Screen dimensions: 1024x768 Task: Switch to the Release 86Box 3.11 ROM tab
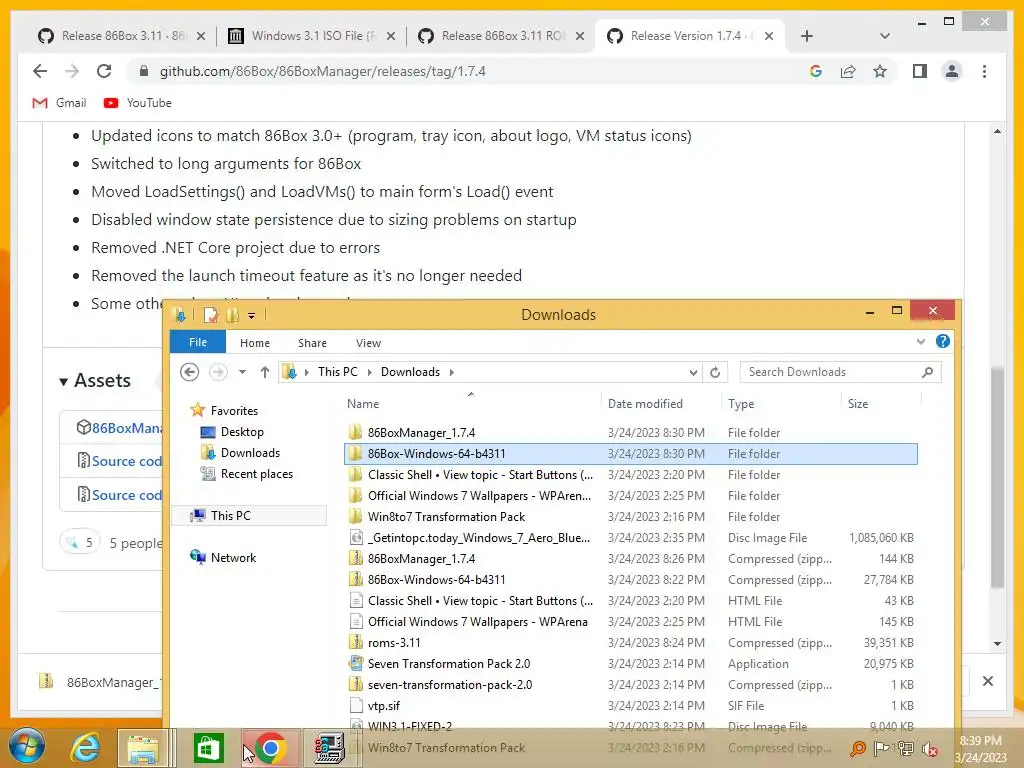(x=501, y=36)
